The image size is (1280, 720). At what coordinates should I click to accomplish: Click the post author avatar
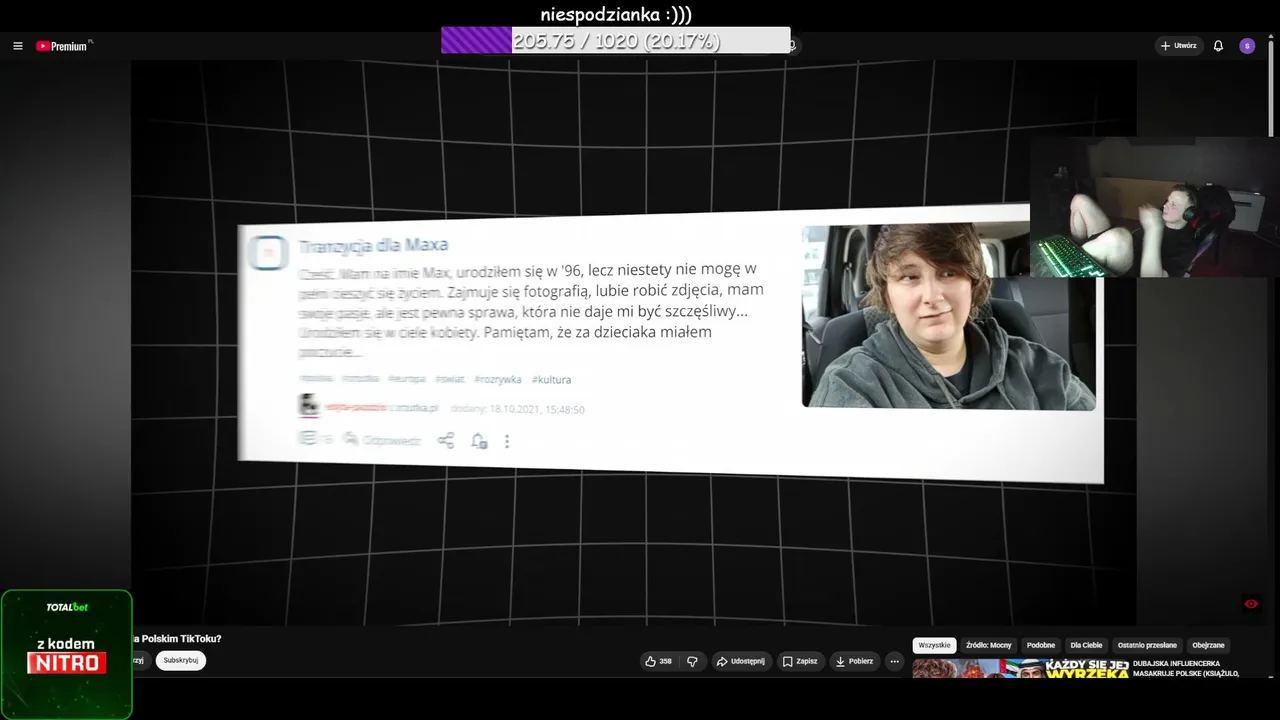point(309,405)
